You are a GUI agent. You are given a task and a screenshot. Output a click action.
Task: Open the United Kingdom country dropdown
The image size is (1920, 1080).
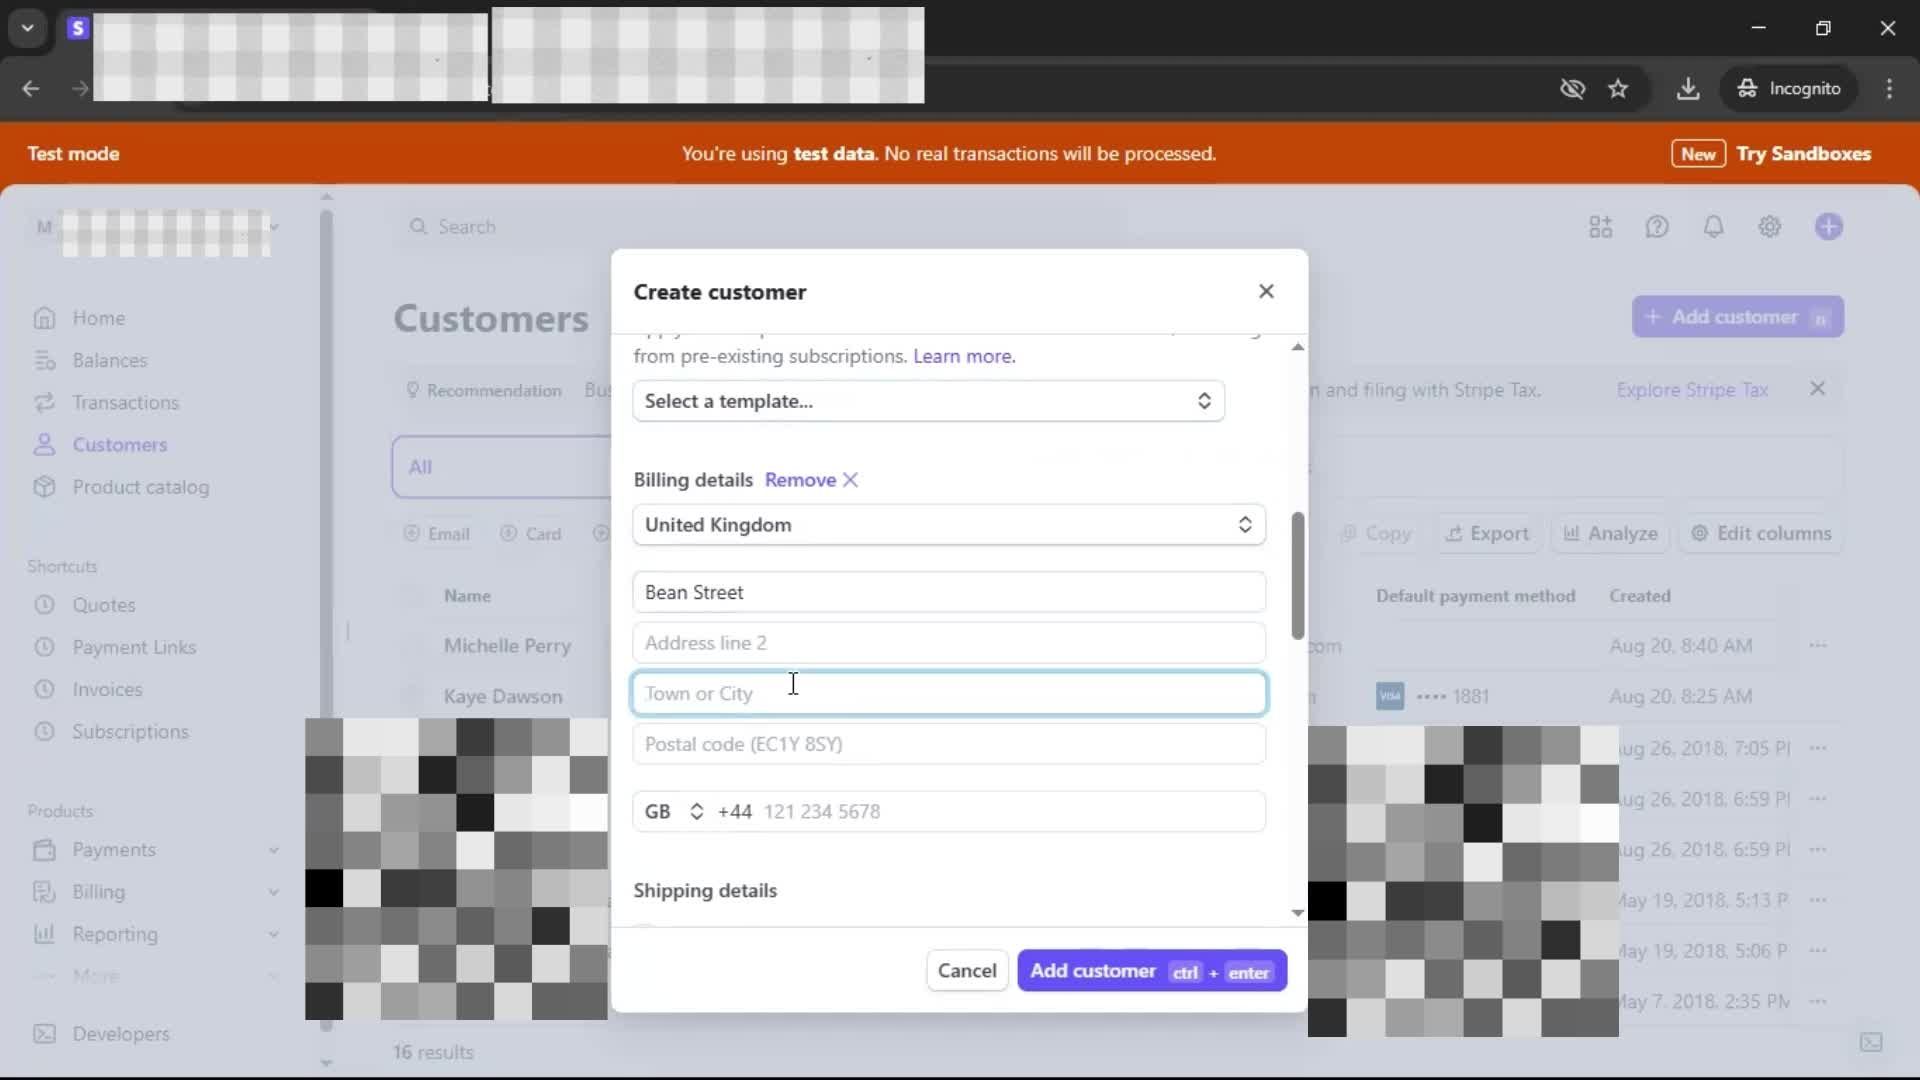click(948, 525)
